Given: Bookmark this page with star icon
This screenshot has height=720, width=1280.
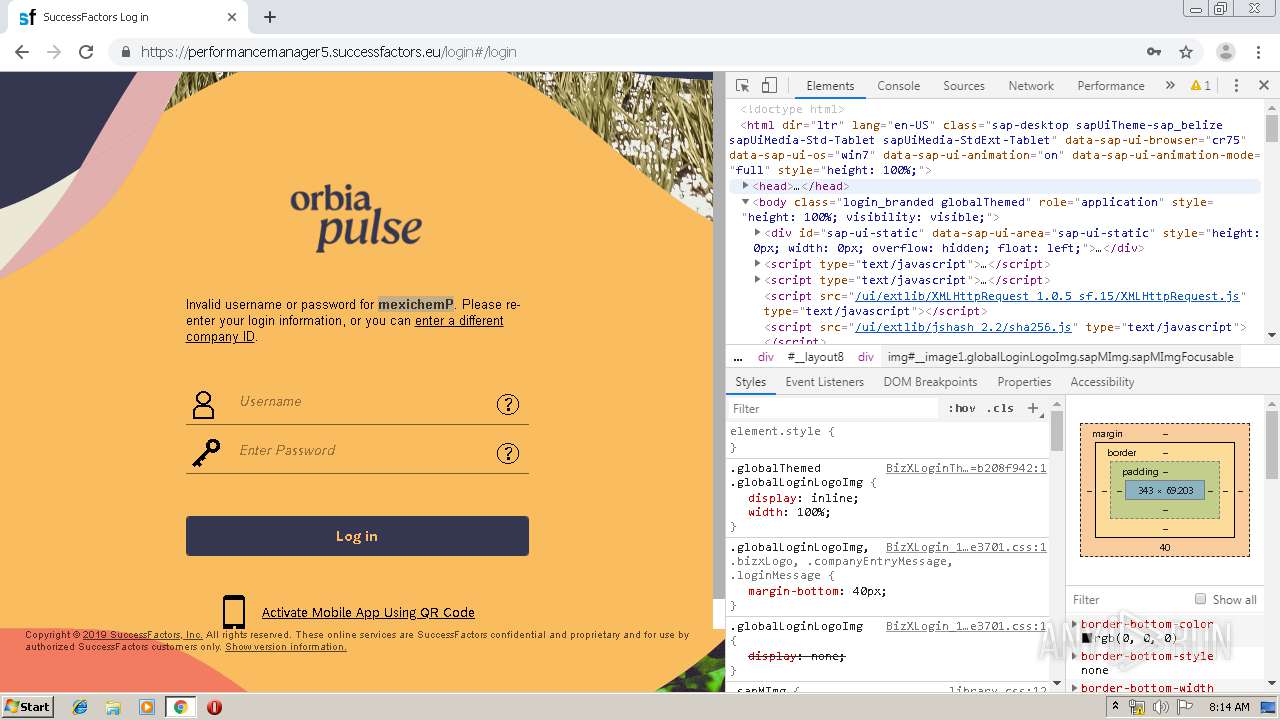Looking at the screenshot, I should point(1186,52).
